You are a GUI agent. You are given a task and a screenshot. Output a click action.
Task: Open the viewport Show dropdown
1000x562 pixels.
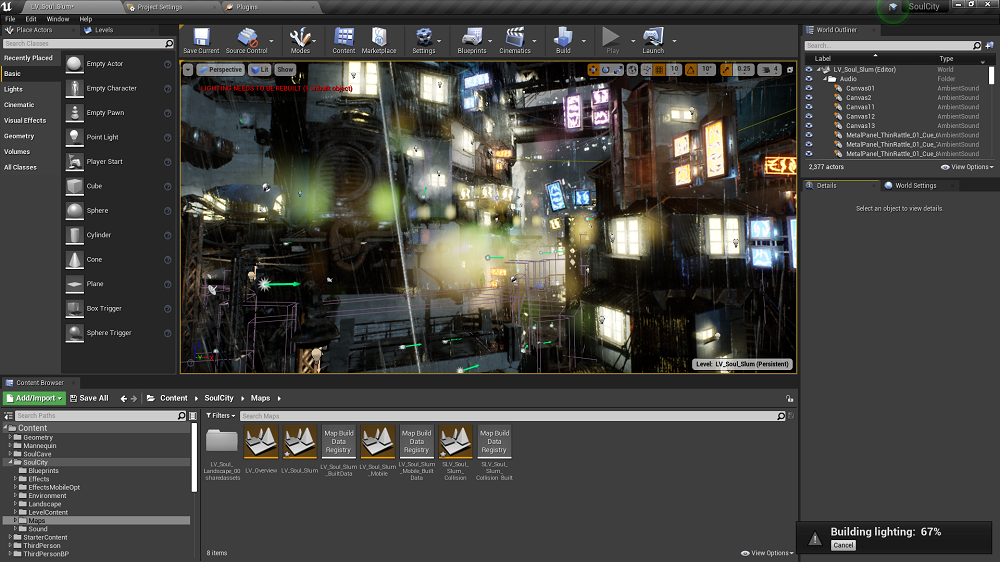(285, 70)
